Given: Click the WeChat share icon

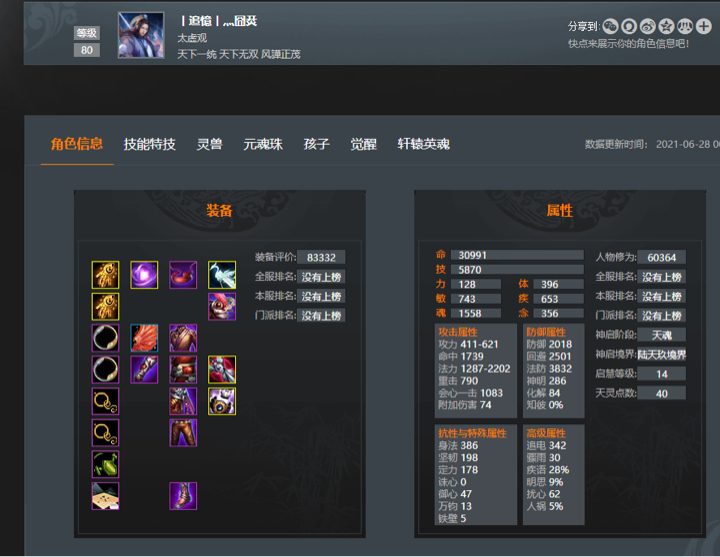Looking at the screenshot, I should coord(610,27).
